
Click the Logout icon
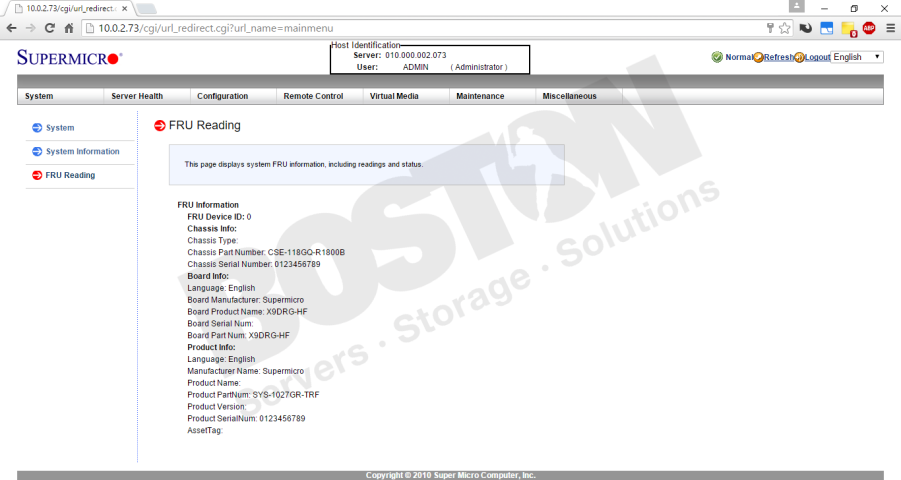pyautogui.click(x=799, y=57)
